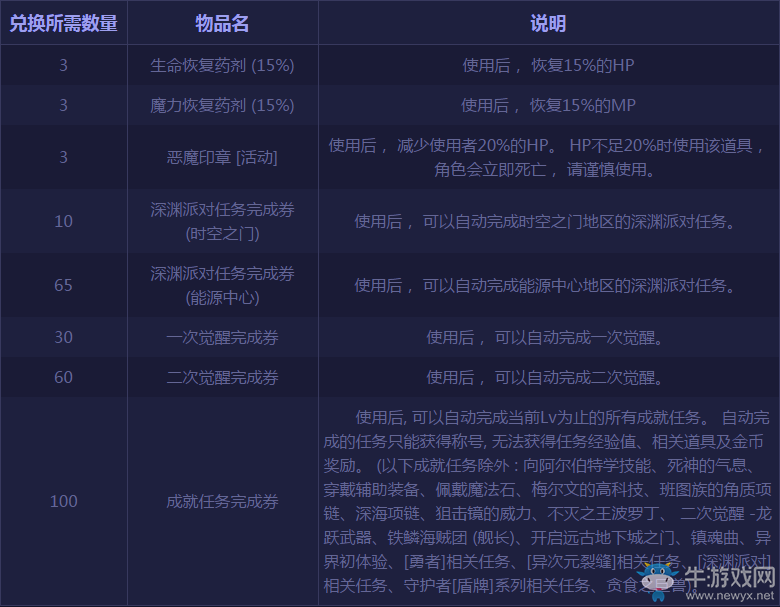Image resolution: width=780 pixels, height=607 pixels.
Task: Select item name '成就任务完成券'
Action: click(x=222, y=501)
